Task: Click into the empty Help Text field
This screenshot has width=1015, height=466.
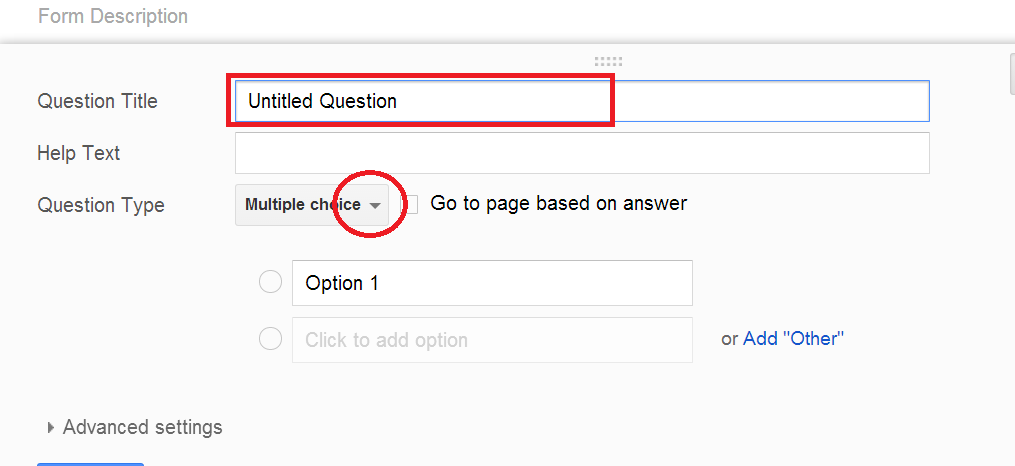Action: 581,153
